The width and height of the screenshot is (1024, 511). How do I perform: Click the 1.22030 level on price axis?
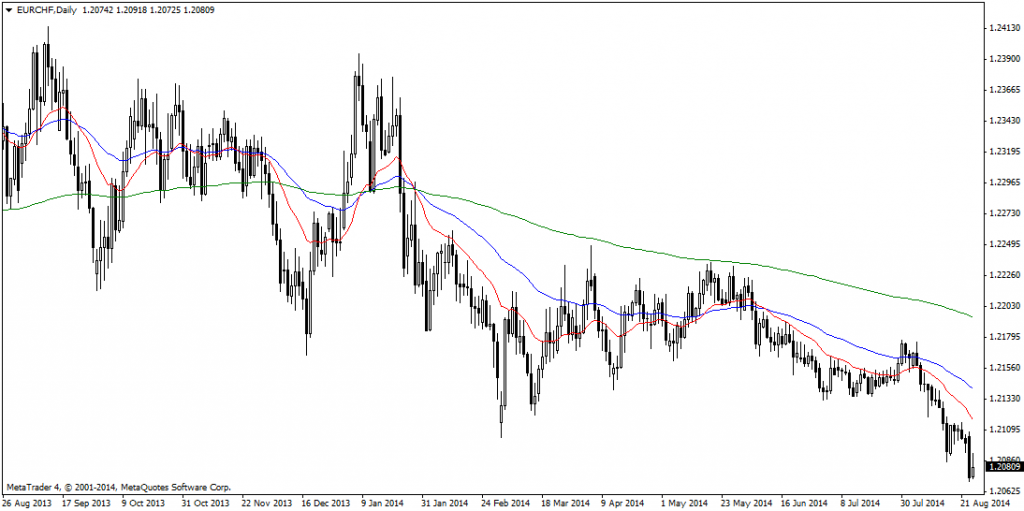1003,305
